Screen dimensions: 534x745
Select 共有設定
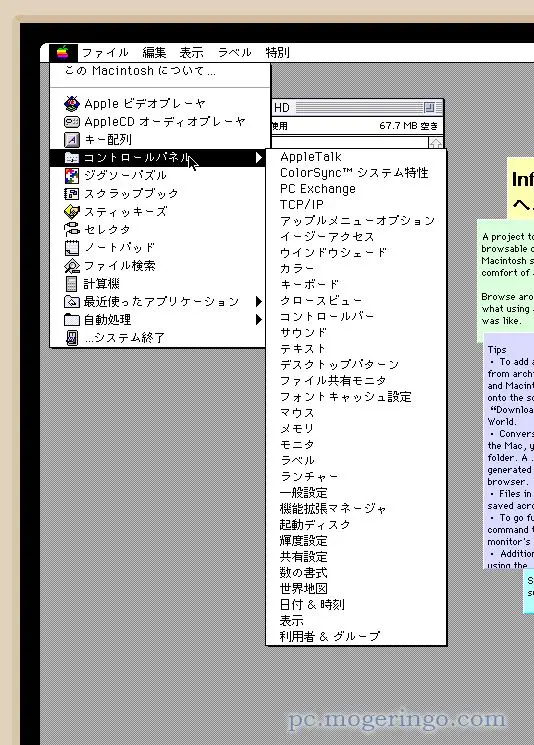tap(356, 556)
